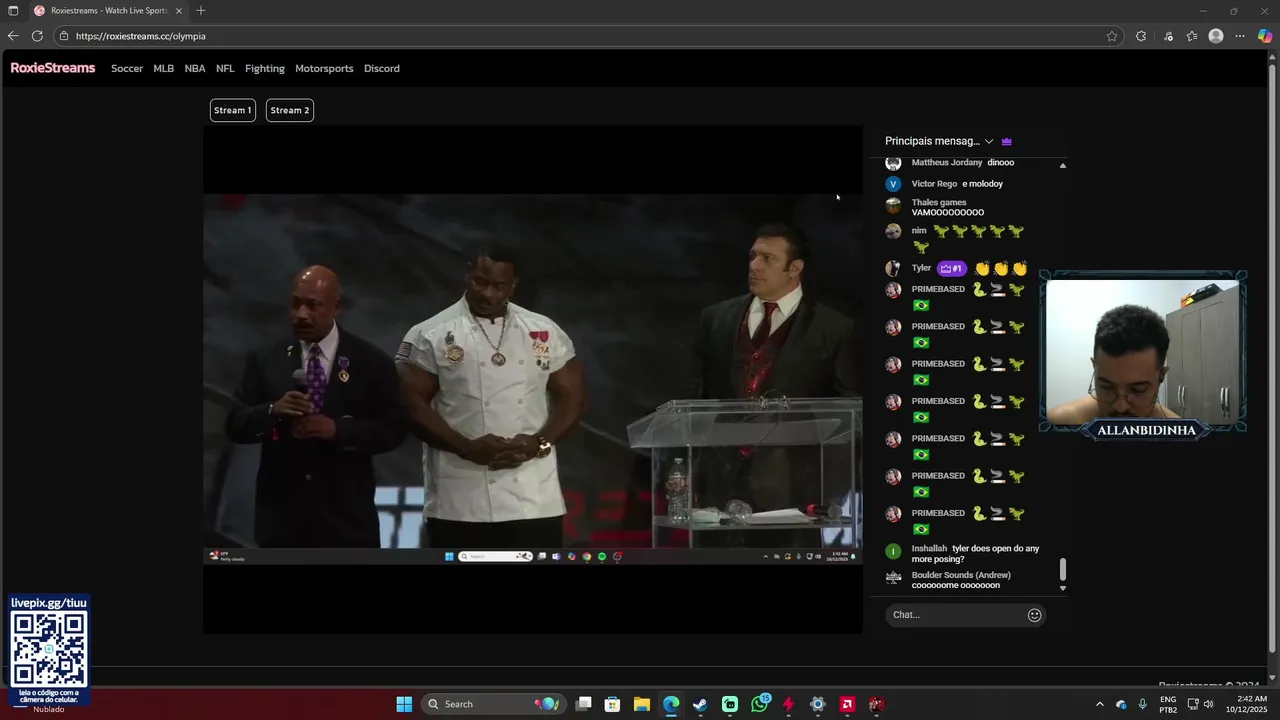Click the microphone tray icon
The height and width of the screenshot is (720, 1280).
[1142, 704]
